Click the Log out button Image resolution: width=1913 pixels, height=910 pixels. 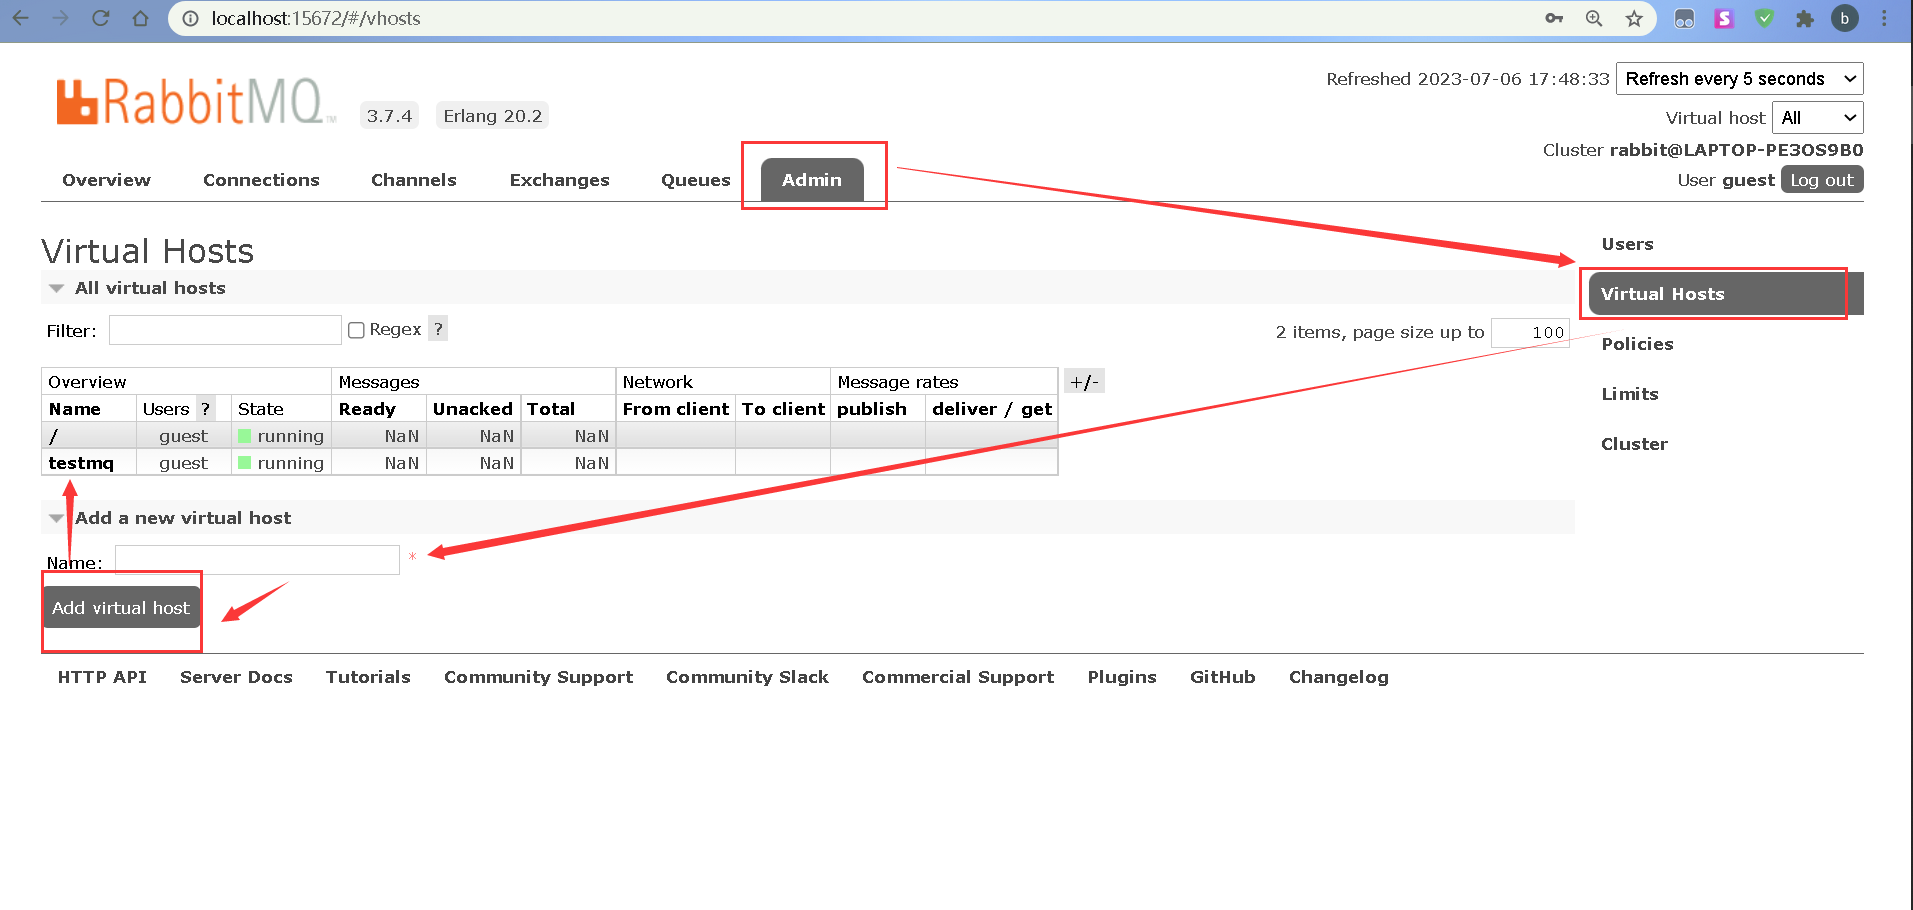tap(1822, 180)
